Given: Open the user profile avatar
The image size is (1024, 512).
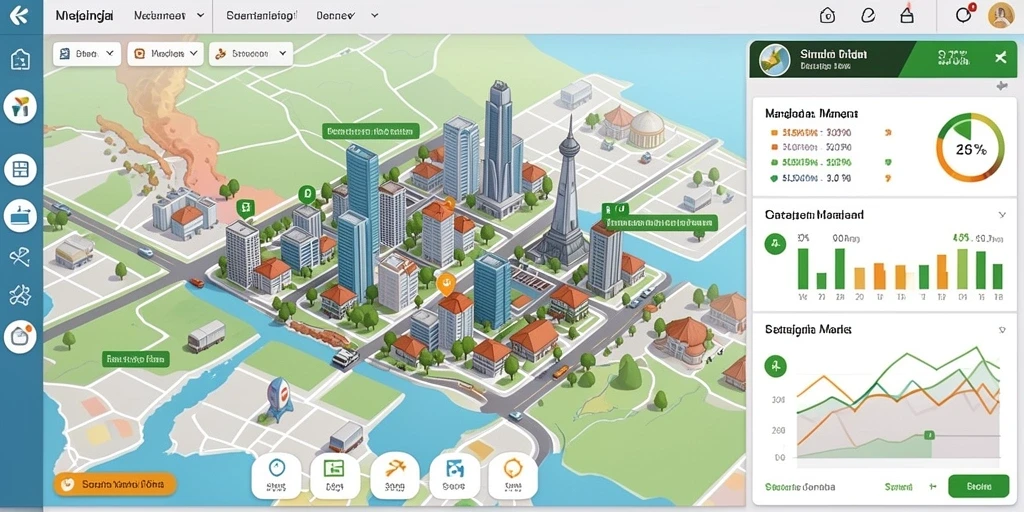Looking at the screenshot, I should 1001,15.
